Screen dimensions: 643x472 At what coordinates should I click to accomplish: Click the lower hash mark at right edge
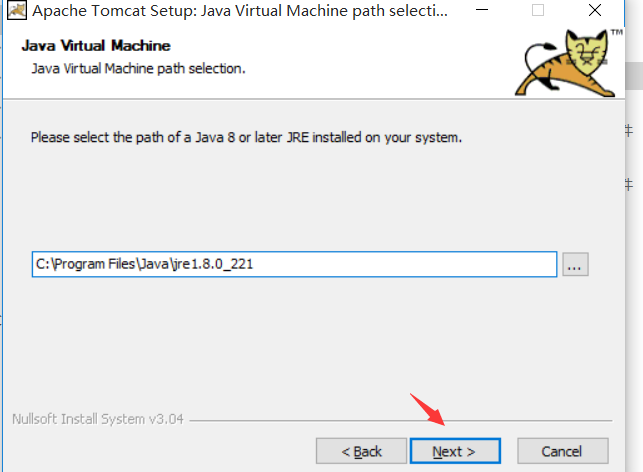click(x=629, y=185)
